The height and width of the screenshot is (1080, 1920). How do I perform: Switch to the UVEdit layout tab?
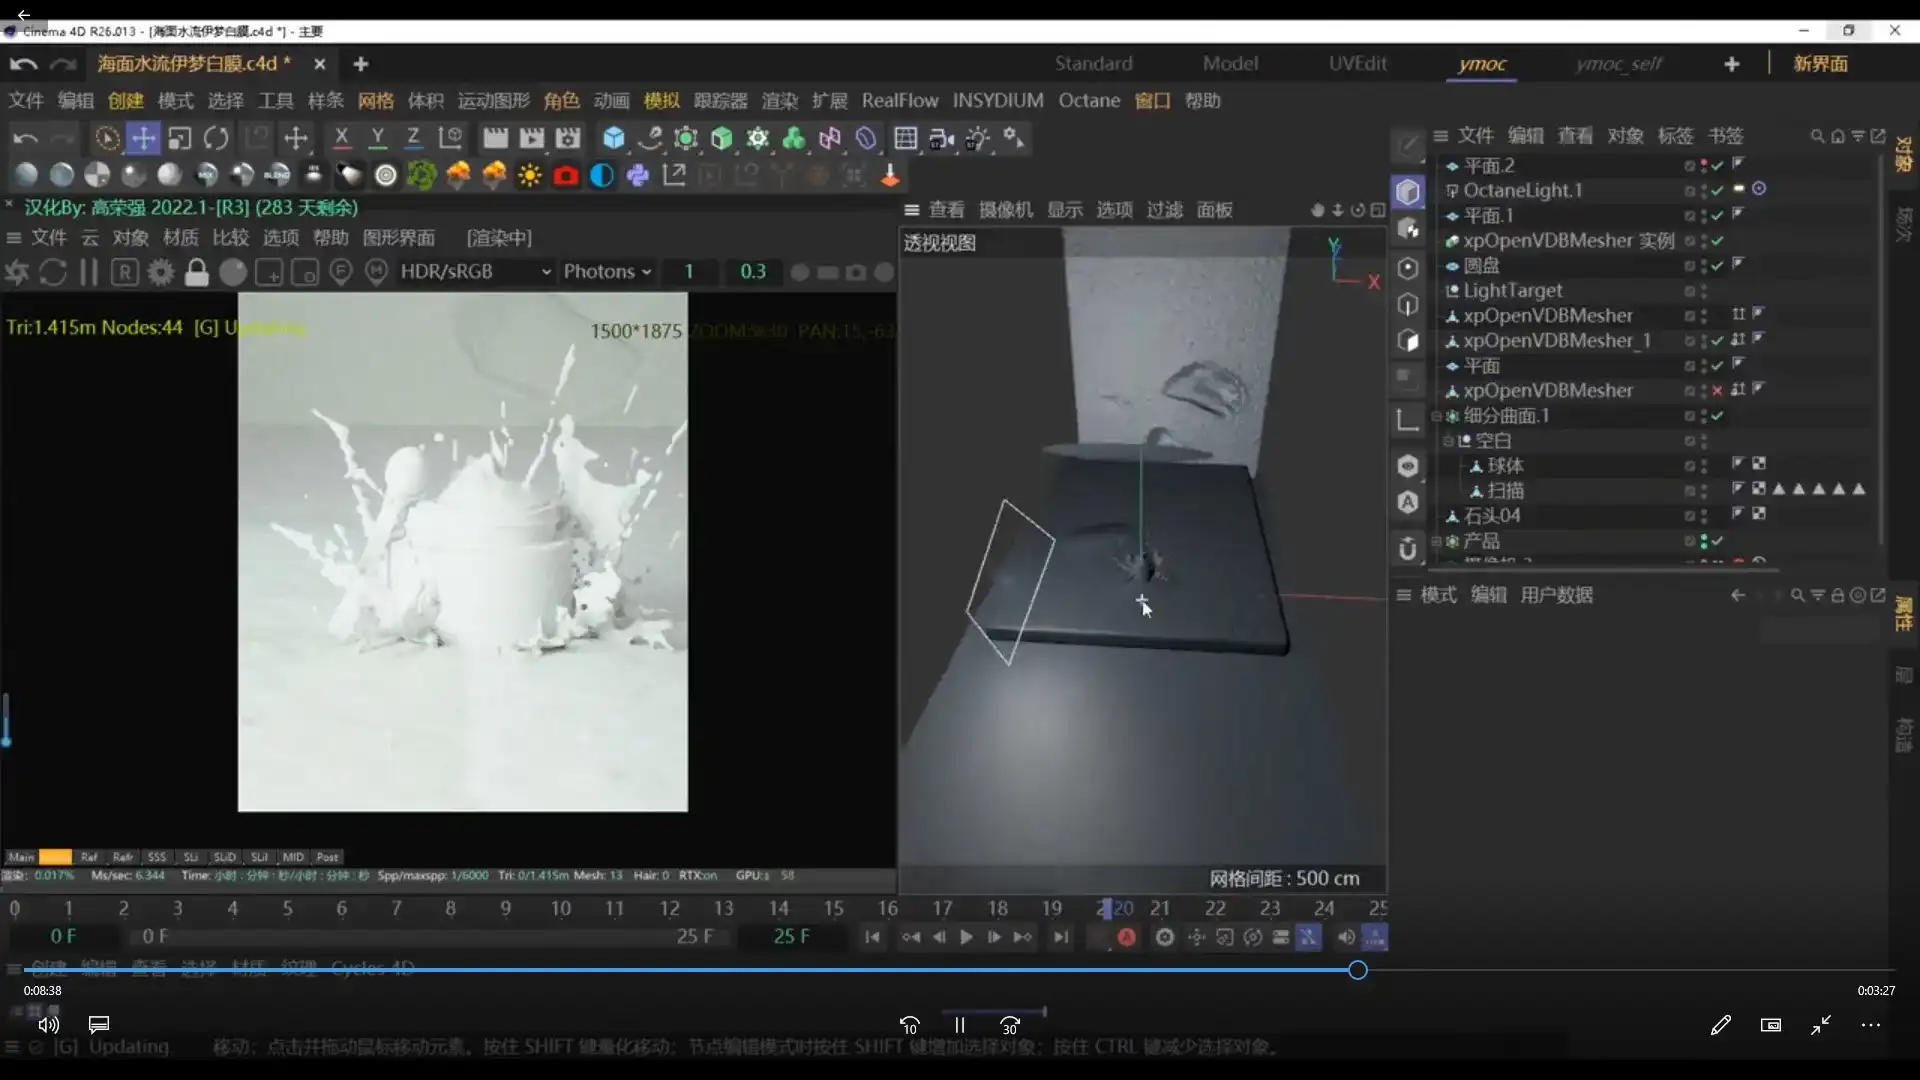pos(1357,63)
